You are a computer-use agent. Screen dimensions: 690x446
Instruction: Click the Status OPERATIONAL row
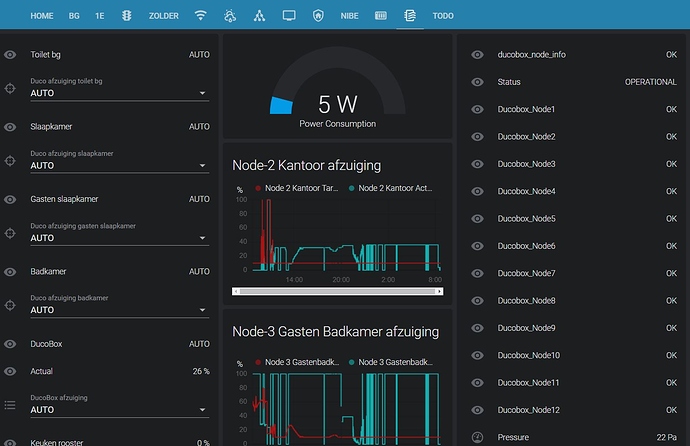pyautogui.click(x=572, y=82)
